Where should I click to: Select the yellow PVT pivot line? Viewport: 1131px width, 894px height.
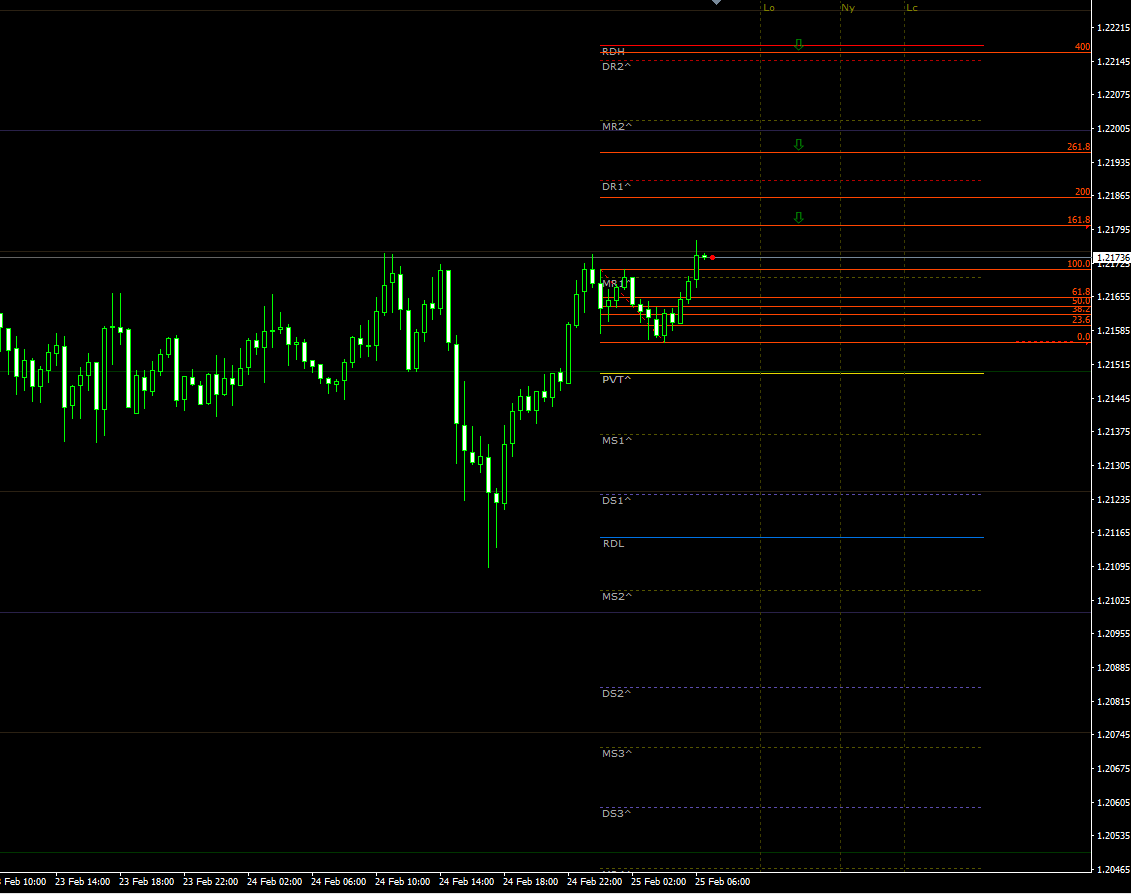pos(792,373)
